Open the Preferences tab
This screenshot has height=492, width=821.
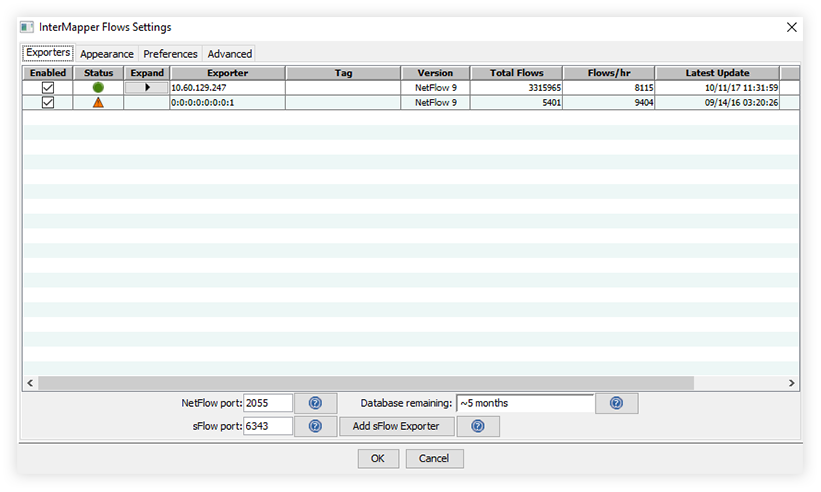point(170,54)
